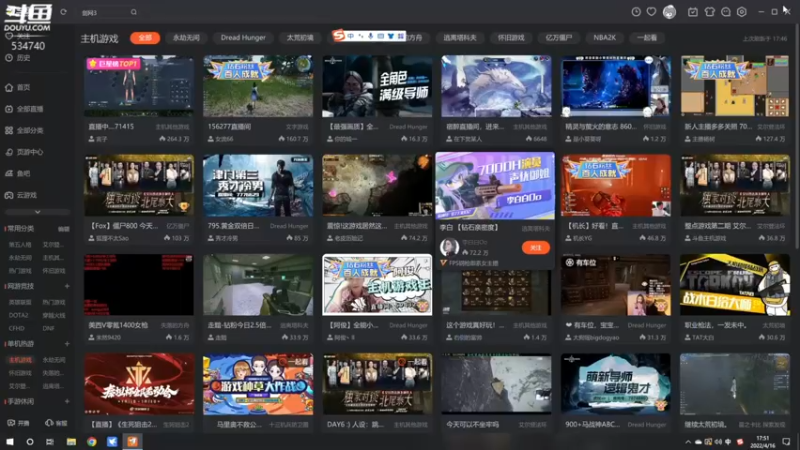
Task: Open 游戏神草大作战 stream thumbnail
Action: [258, 384]
